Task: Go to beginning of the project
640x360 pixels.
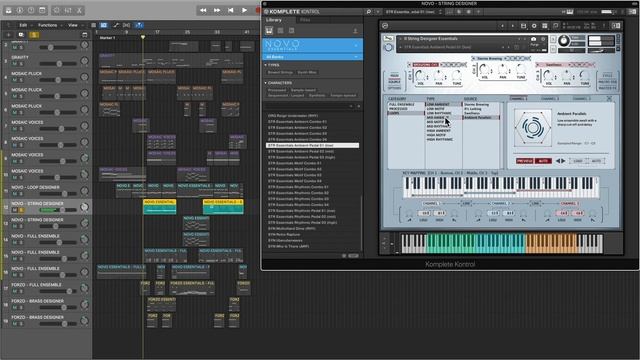Action: [x=231, y=10]
